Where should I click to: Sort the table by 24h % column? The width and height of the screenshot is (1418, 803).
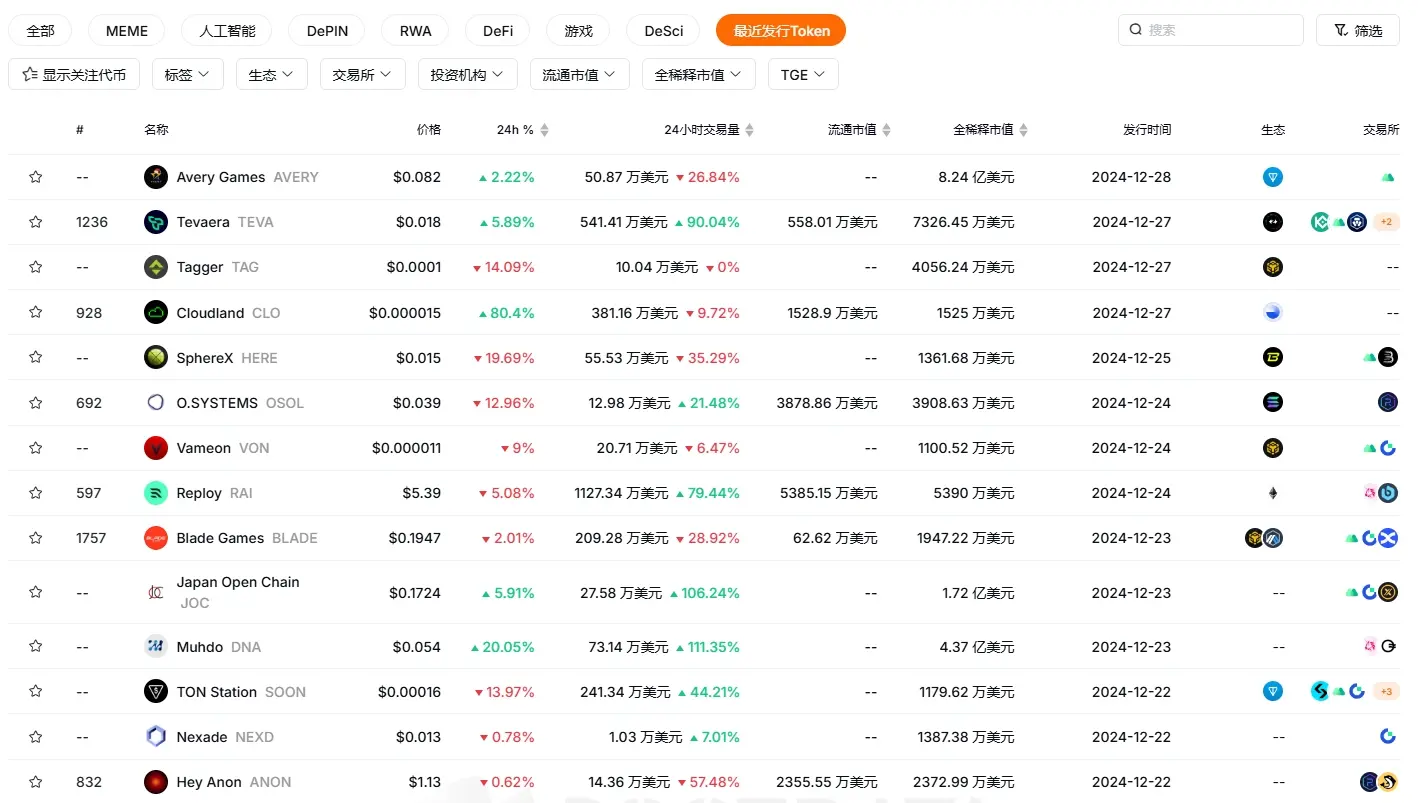[522, 130]
